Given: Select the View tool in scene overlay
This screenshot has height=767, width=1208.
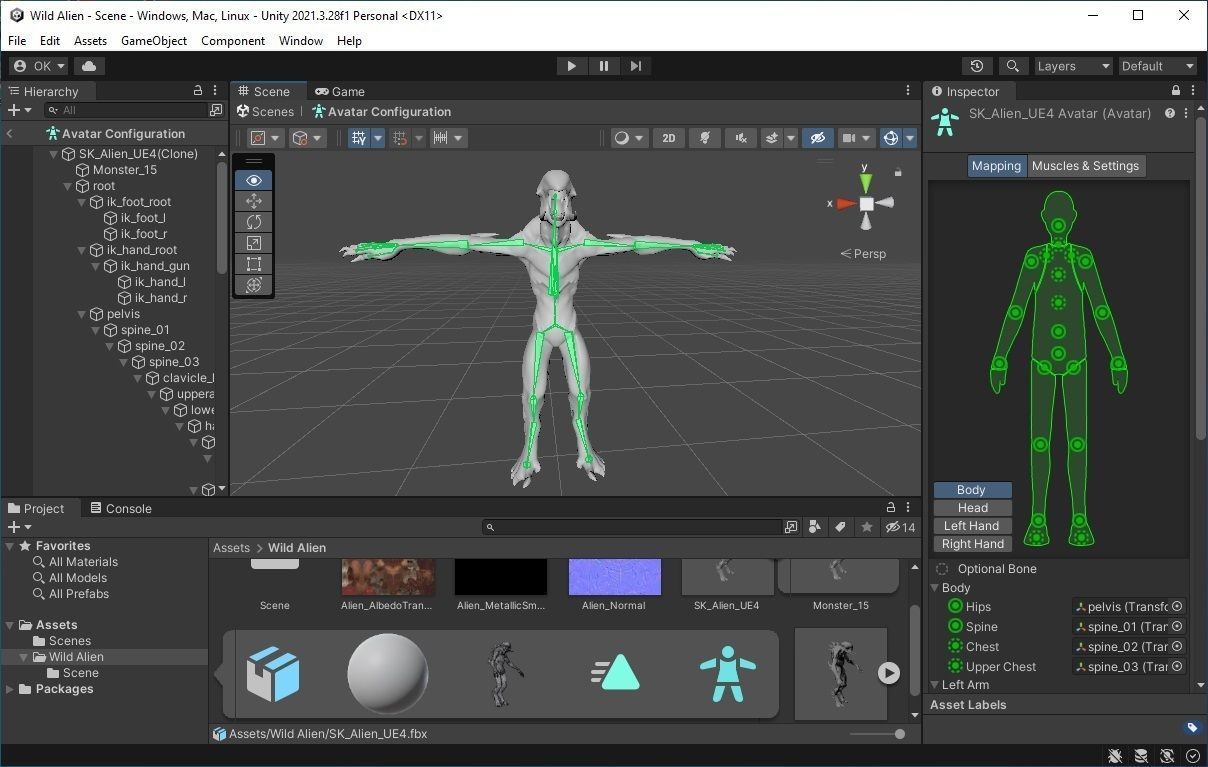Looking at the screenshot, I should (x=254, y=180).
